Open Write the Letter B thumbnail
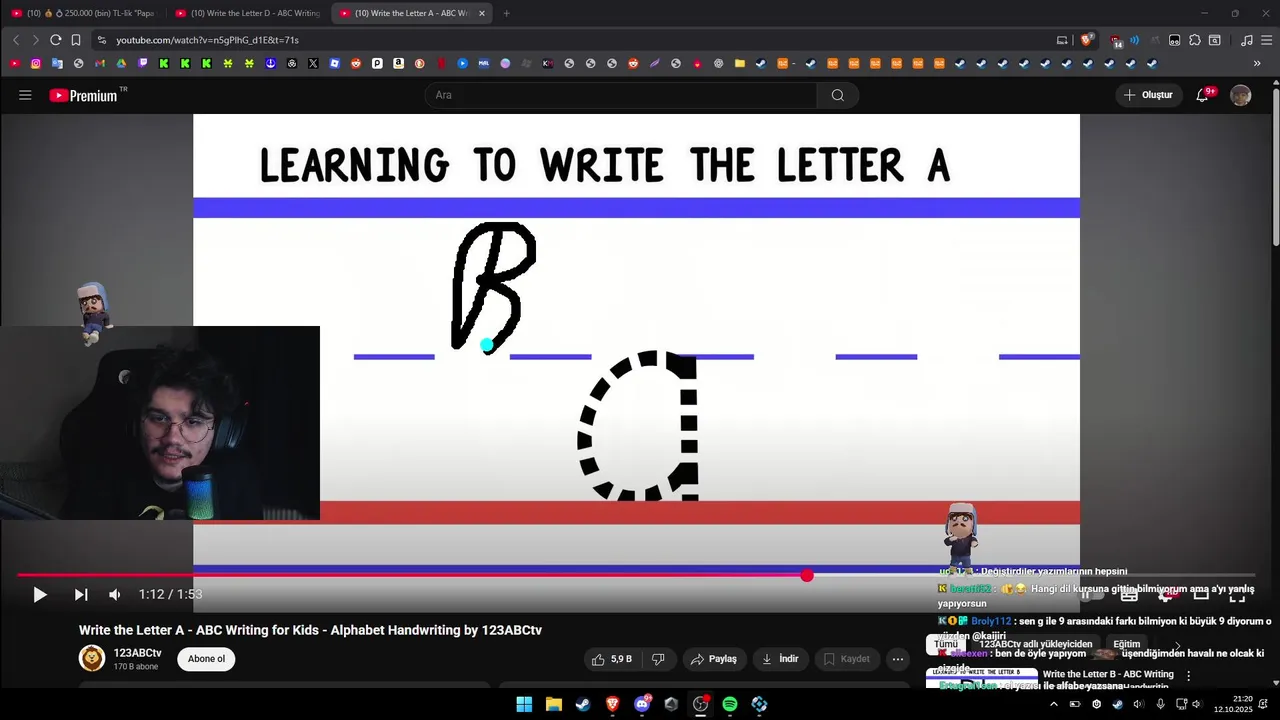The height and width of the screenshot is (720, 1280). click(981, 678)
